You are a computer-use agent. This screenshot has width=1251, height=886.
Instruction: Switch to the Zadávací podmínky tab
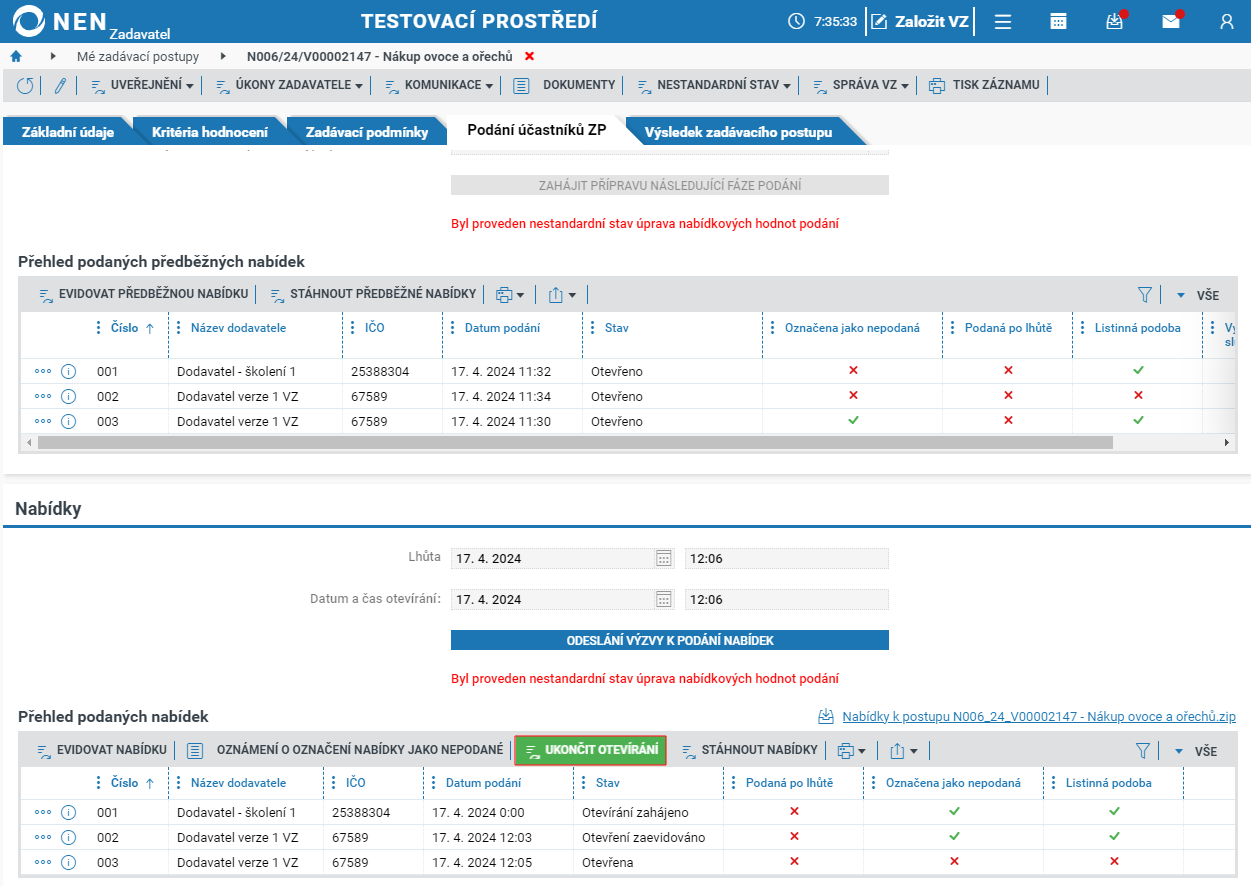tap(367, 132)
